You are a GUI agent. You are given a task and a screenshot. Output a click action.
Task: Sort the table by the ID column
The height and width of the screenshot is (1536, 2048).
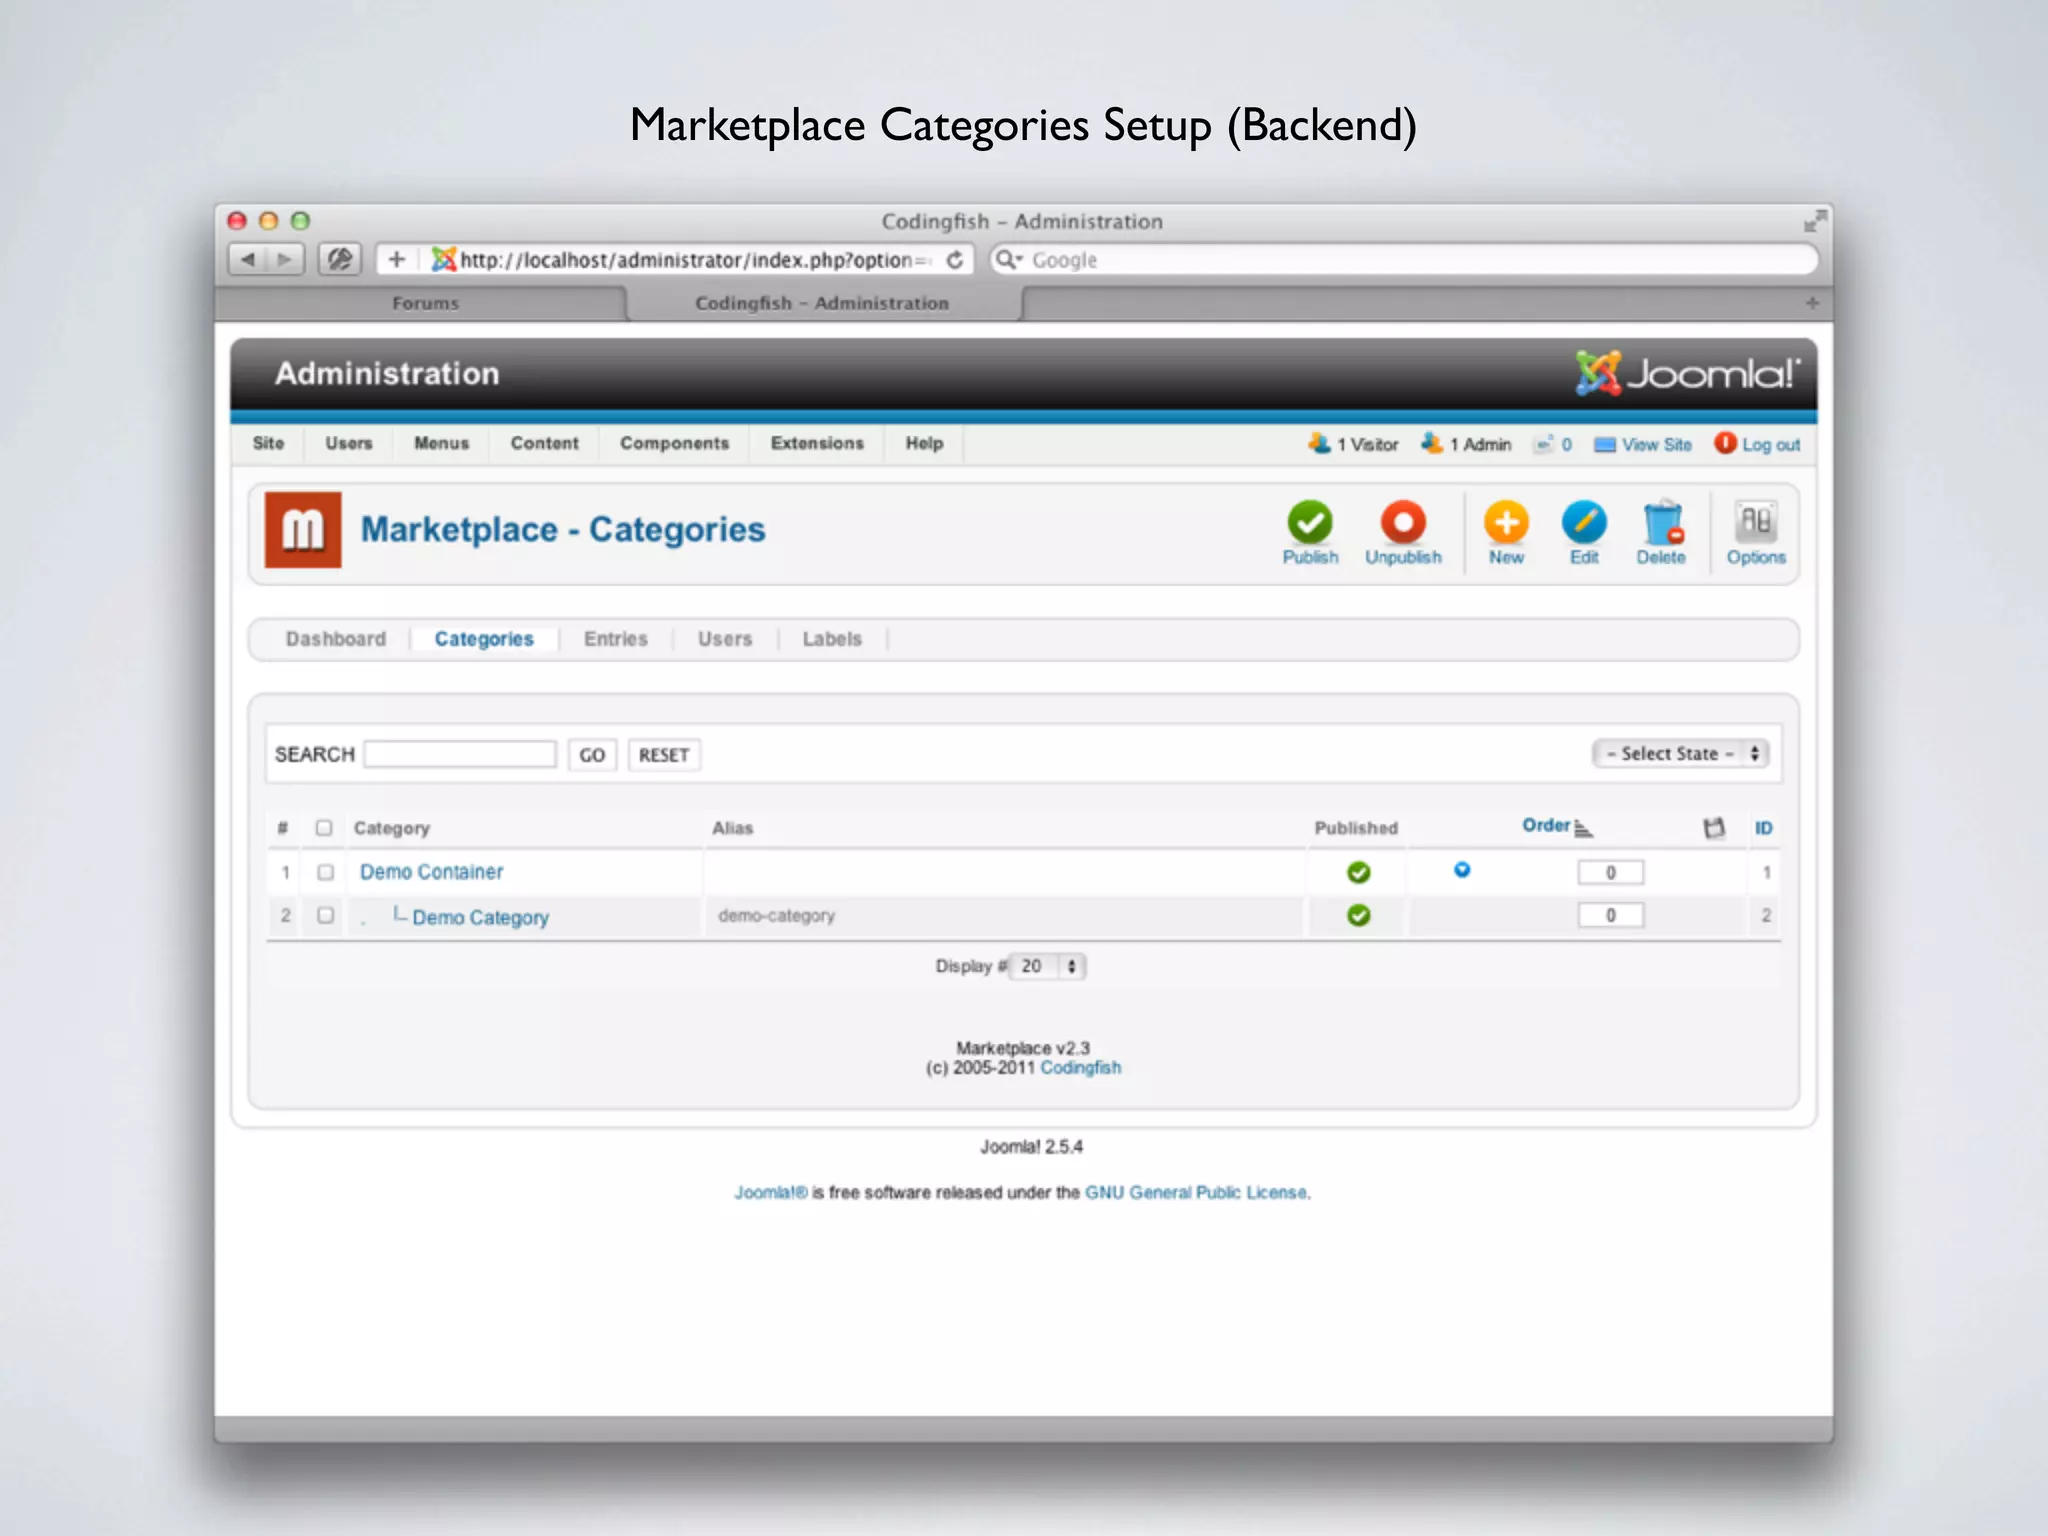[1763, 828]
